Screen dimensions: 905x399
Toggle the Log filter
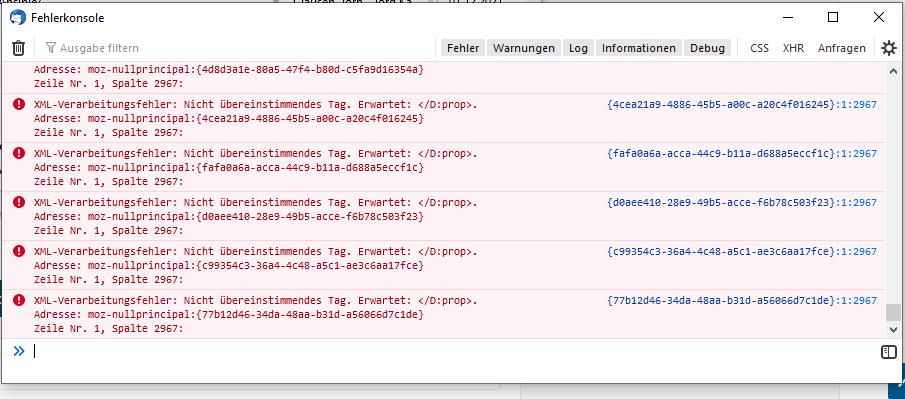point(578,48)
